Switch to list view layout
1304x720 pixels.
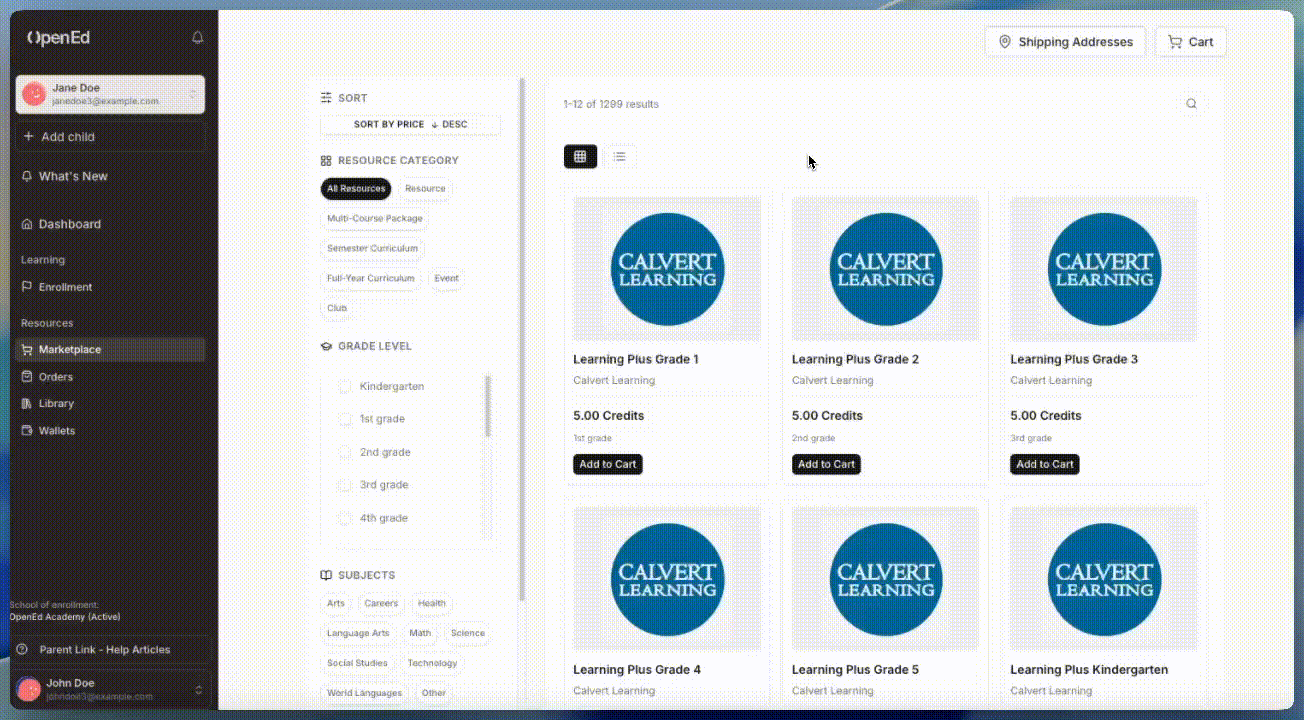click(620, 157)
